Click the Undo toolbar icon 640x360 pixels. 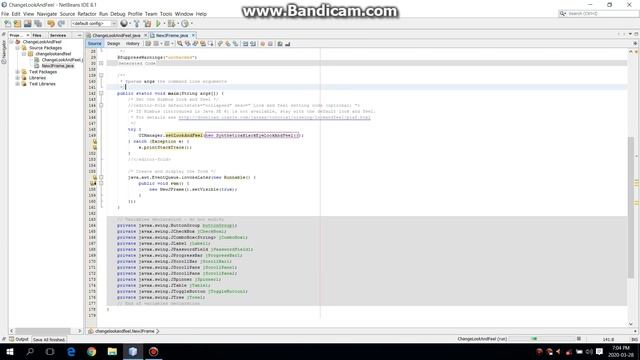(51, 24)
